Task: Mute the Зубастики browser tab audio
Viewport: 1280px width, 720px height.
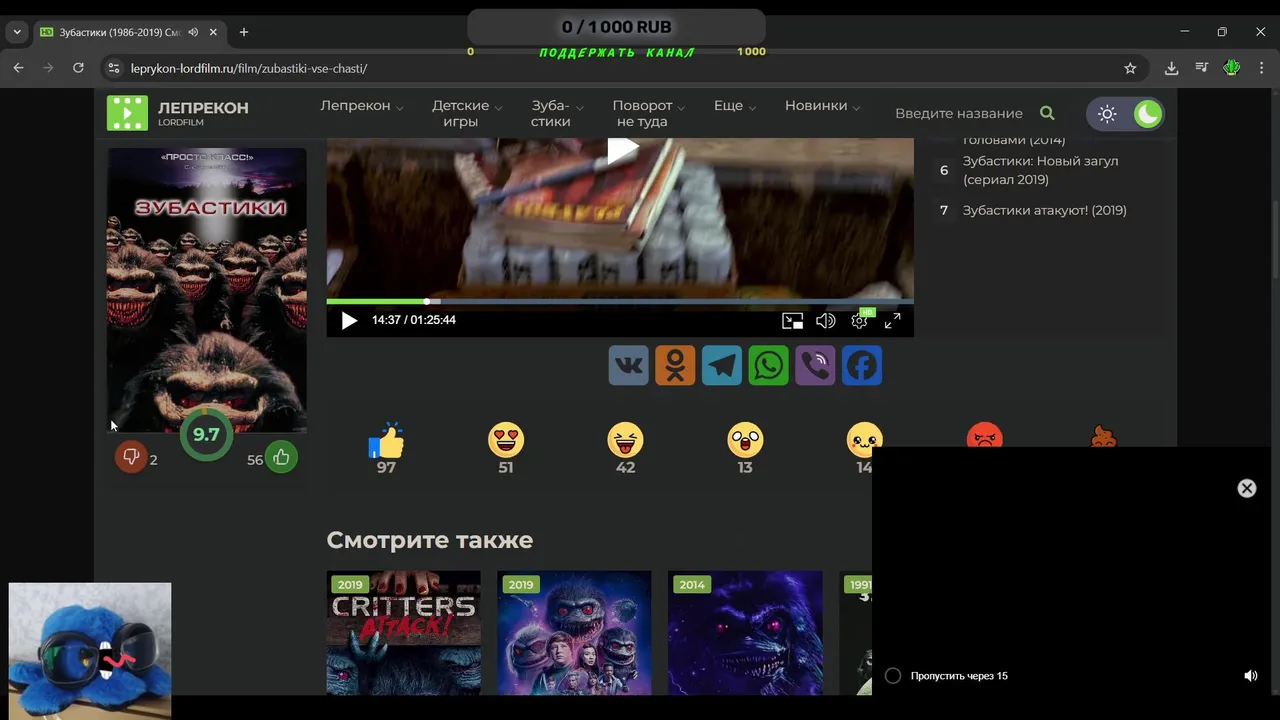Action: (193, 32)
